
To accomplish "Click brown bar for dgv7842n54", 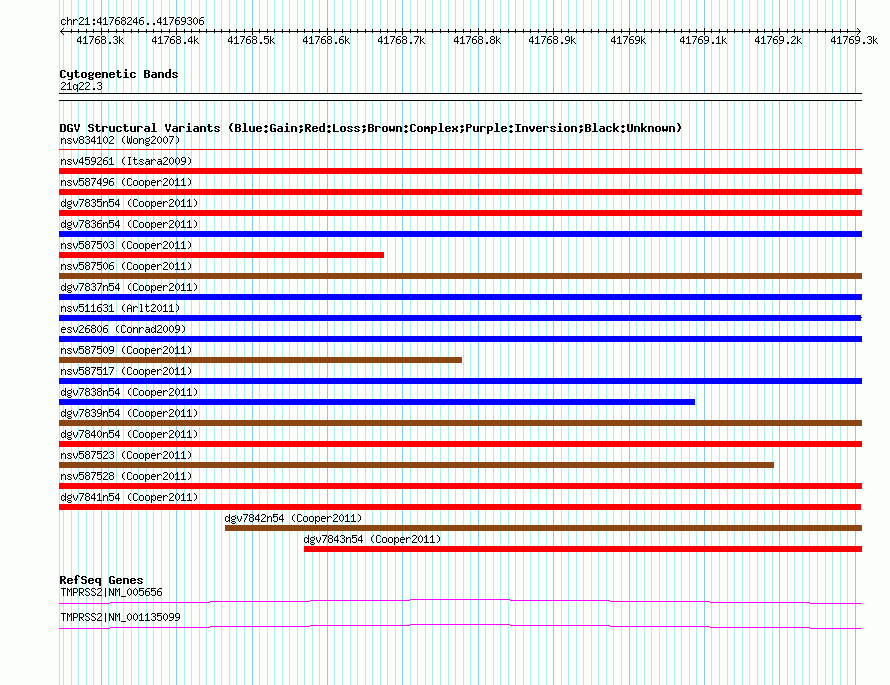I will pos(543,528).
